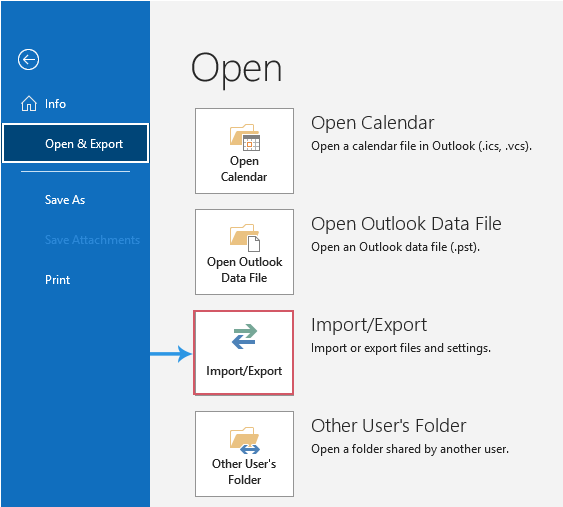Click the Other User's Folder heading
This screenshot has width=563, height=507.
(388, 426)
